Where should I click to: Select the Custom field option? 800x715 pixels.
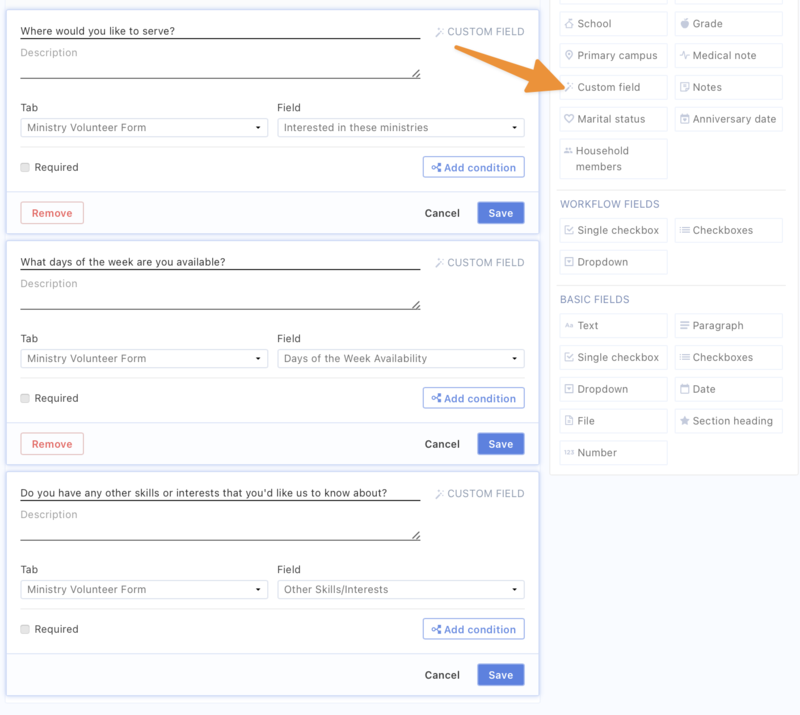pyautogui.click(x=612, y=87)
